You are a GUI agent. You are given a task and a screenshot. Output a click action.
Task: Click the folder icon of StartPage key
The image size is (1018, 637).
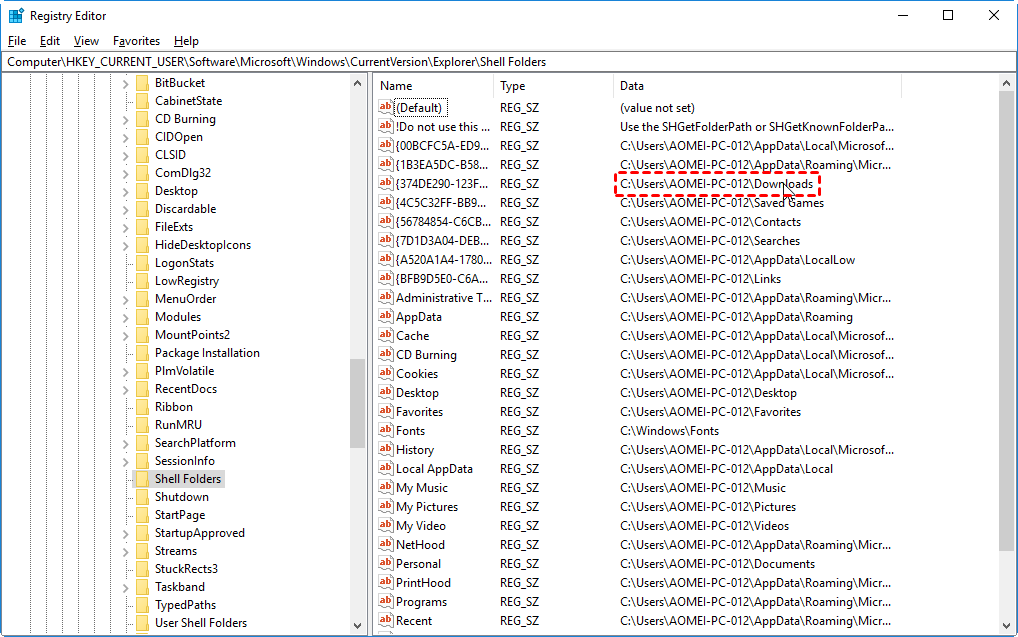[142, 515]
